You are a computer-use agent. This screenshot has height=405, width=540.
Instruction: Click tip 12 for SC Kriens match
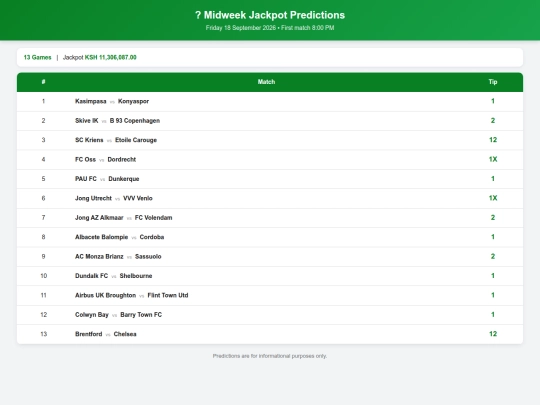(x=493, y=140)
